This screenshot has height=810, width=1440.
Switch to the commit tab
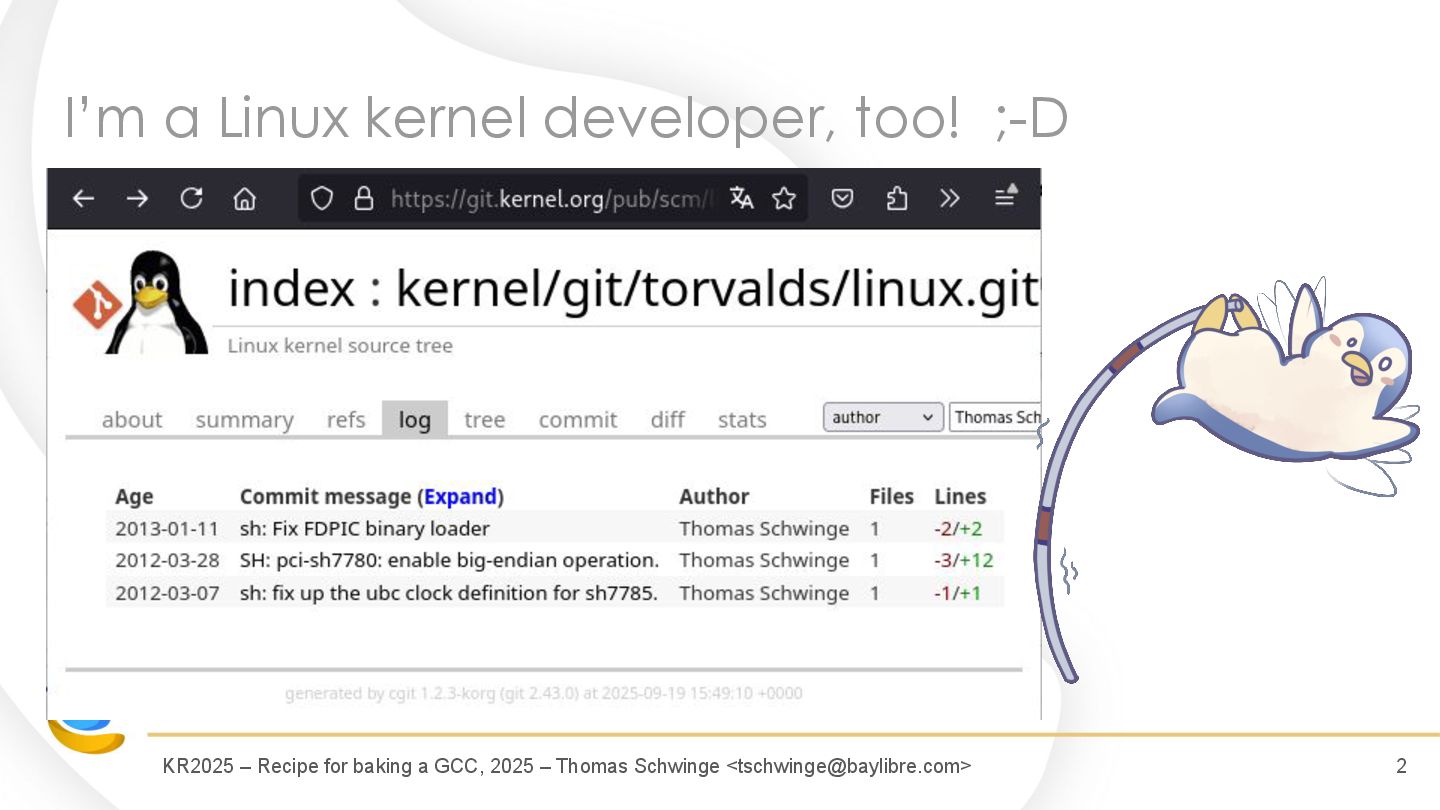coord(578,420)
